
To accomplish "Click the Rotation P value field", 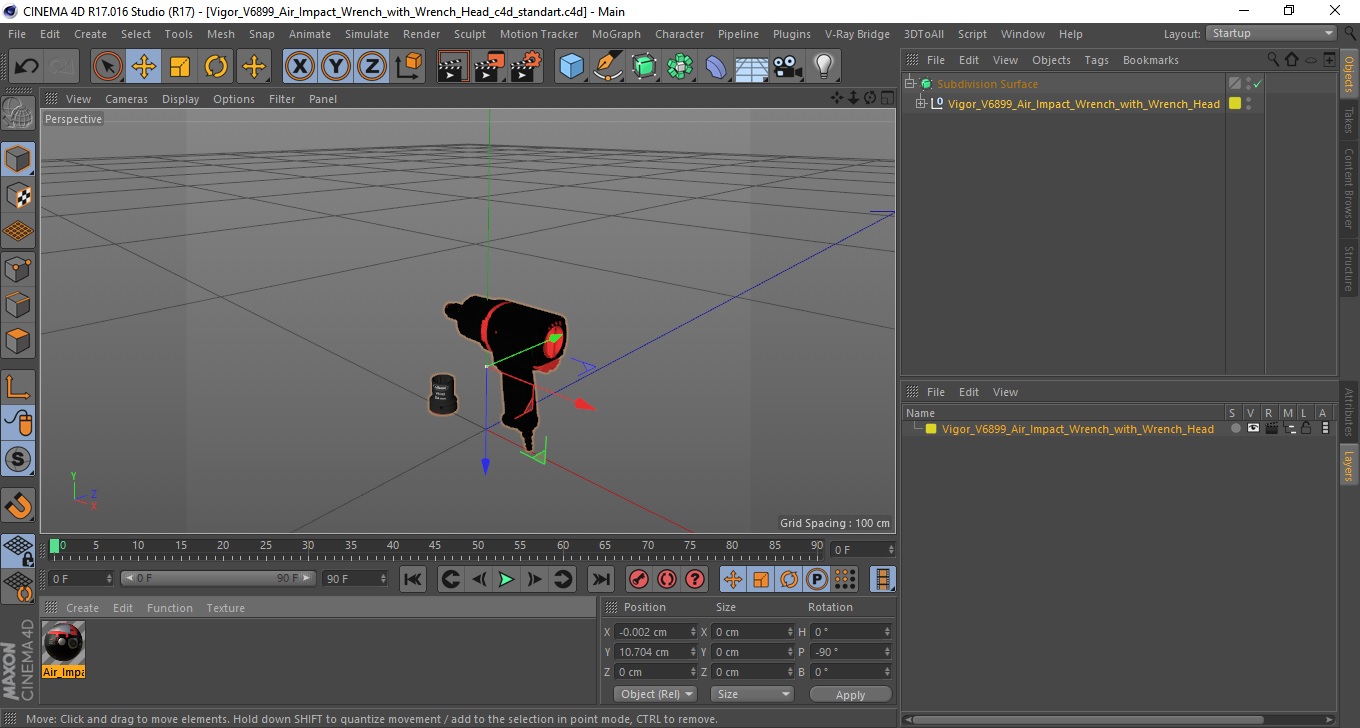I will [x=851, y=652].
